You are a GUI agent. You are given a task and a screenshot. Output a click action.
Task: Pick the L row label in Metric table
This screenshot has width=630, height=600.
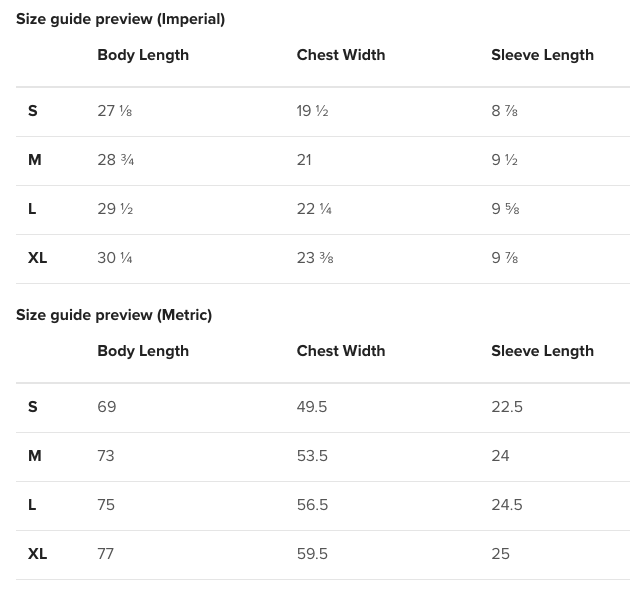[32, 505]
